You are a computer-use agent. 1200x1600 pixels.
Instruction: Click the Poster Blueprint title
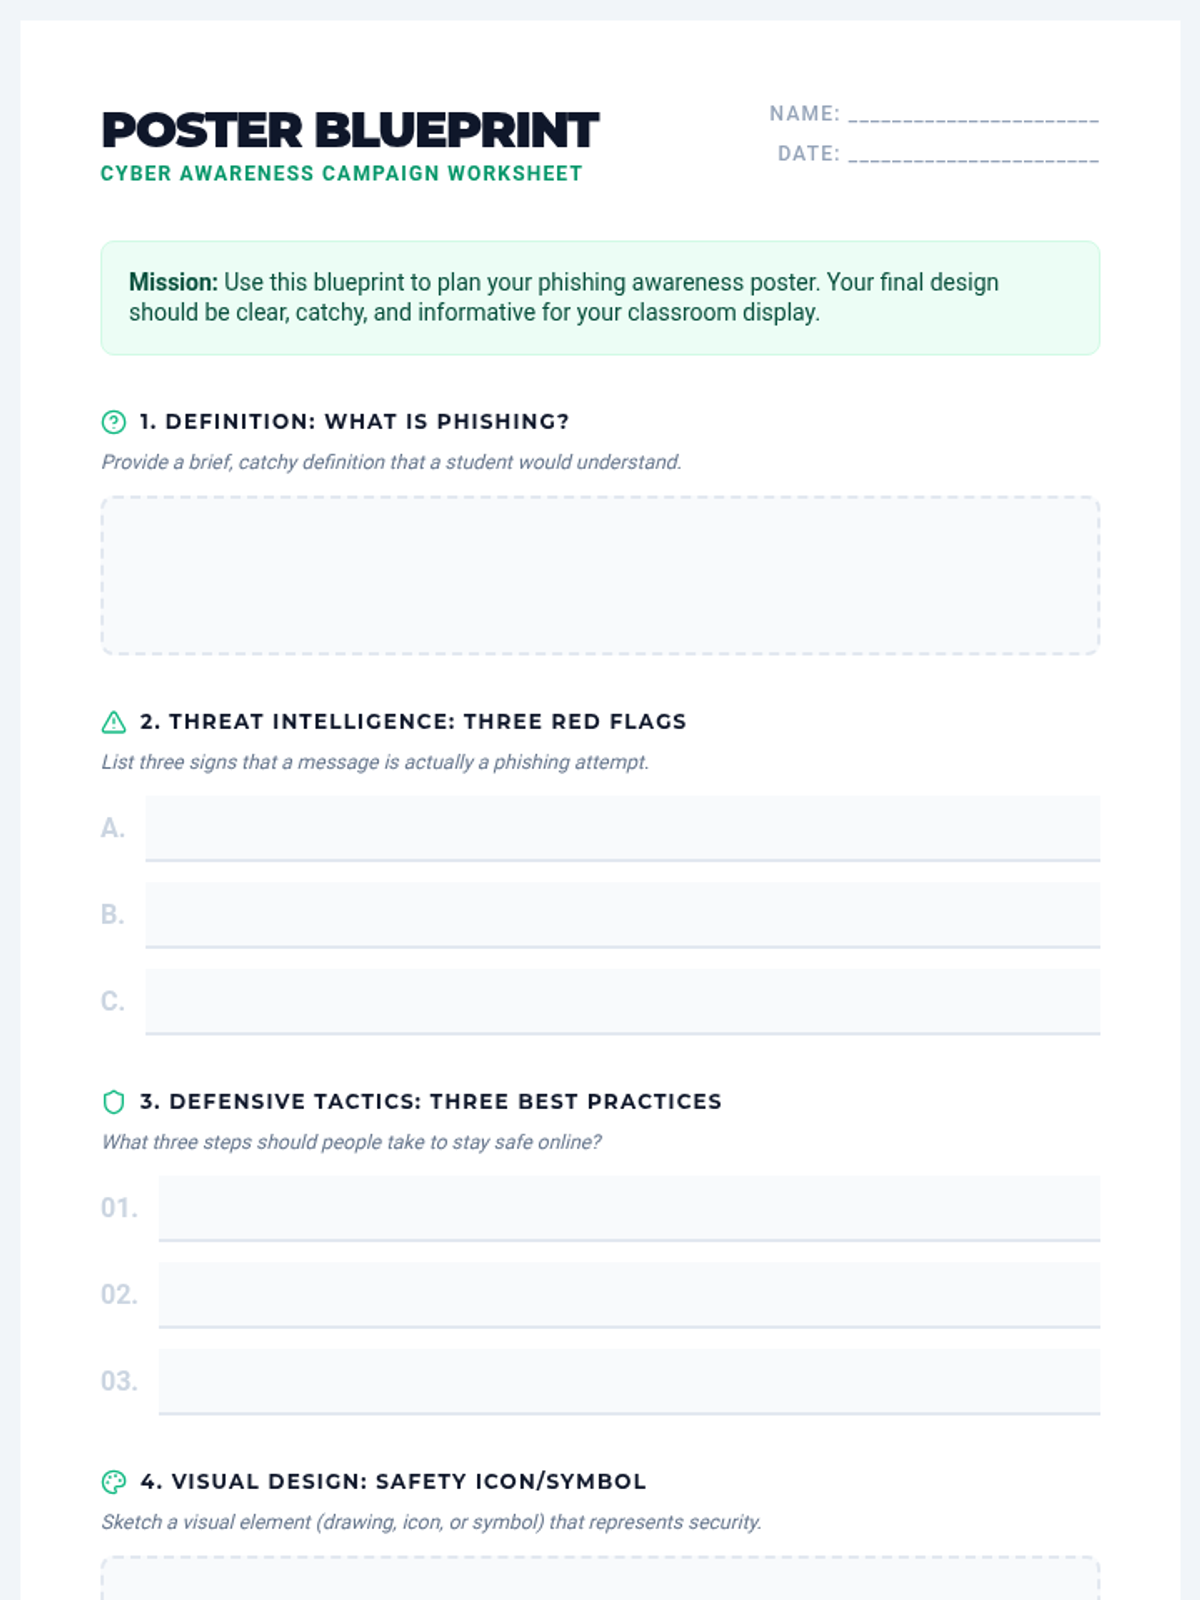tap(350, 131)
